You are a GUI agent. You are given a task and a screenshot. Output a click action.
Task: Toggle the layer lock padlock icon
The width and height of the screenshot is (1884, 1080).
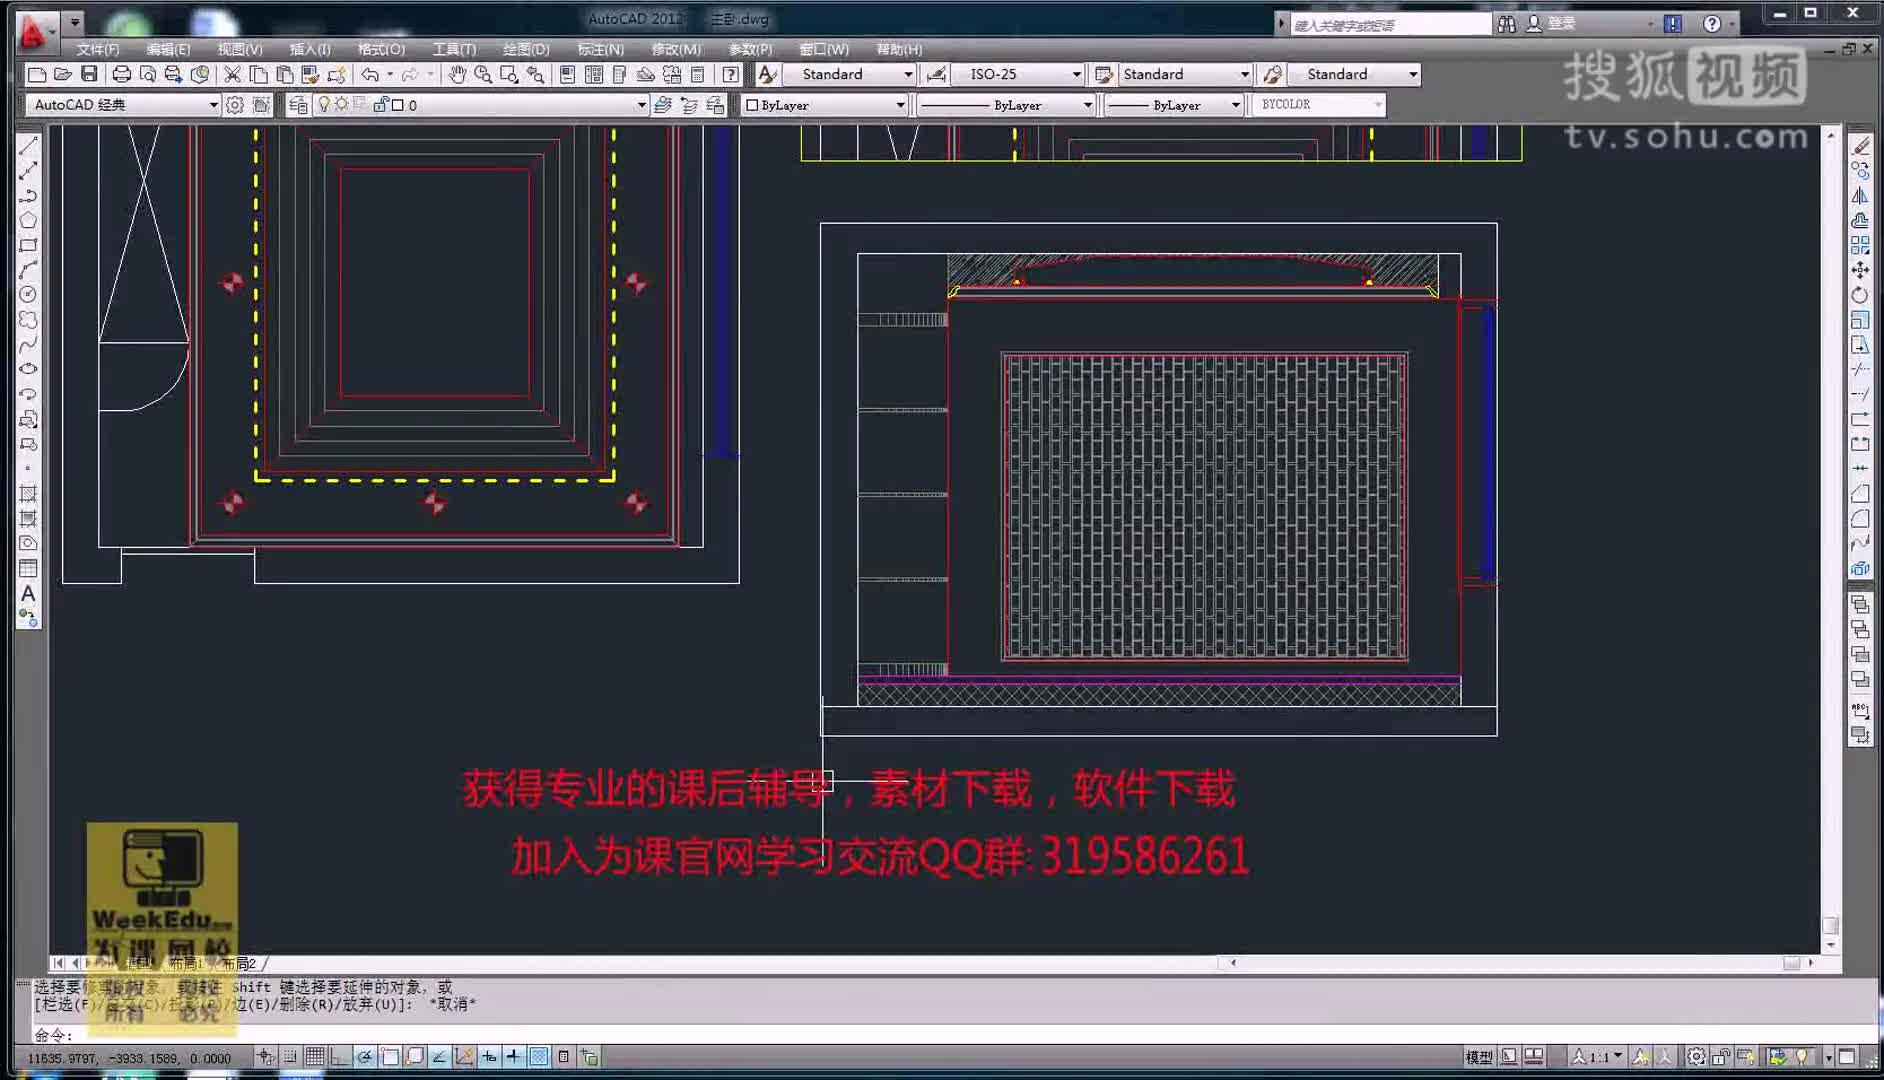381,105
